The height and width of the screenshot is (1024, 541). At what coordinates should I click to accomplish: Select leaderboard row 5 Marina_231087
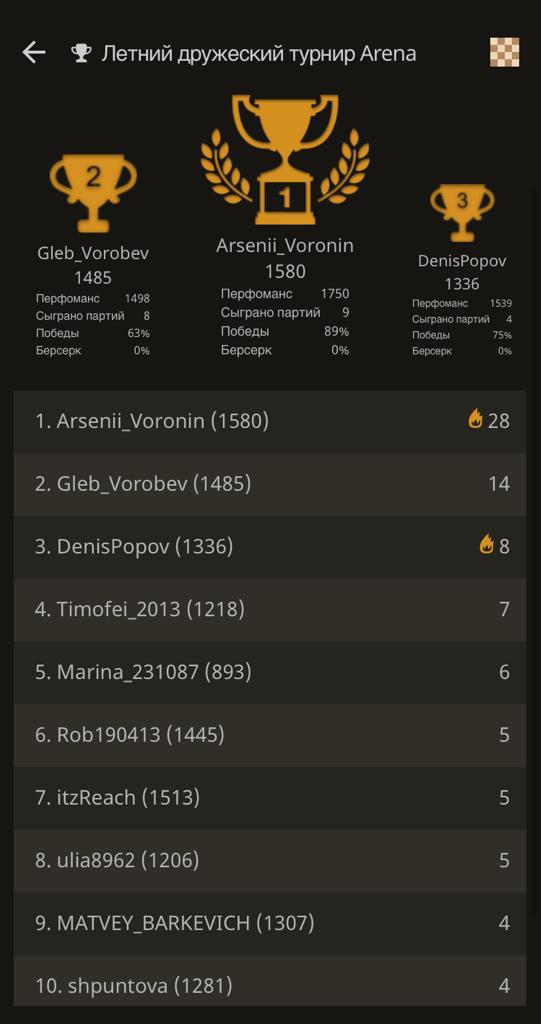pyautogui.click(x=270, y=672)
